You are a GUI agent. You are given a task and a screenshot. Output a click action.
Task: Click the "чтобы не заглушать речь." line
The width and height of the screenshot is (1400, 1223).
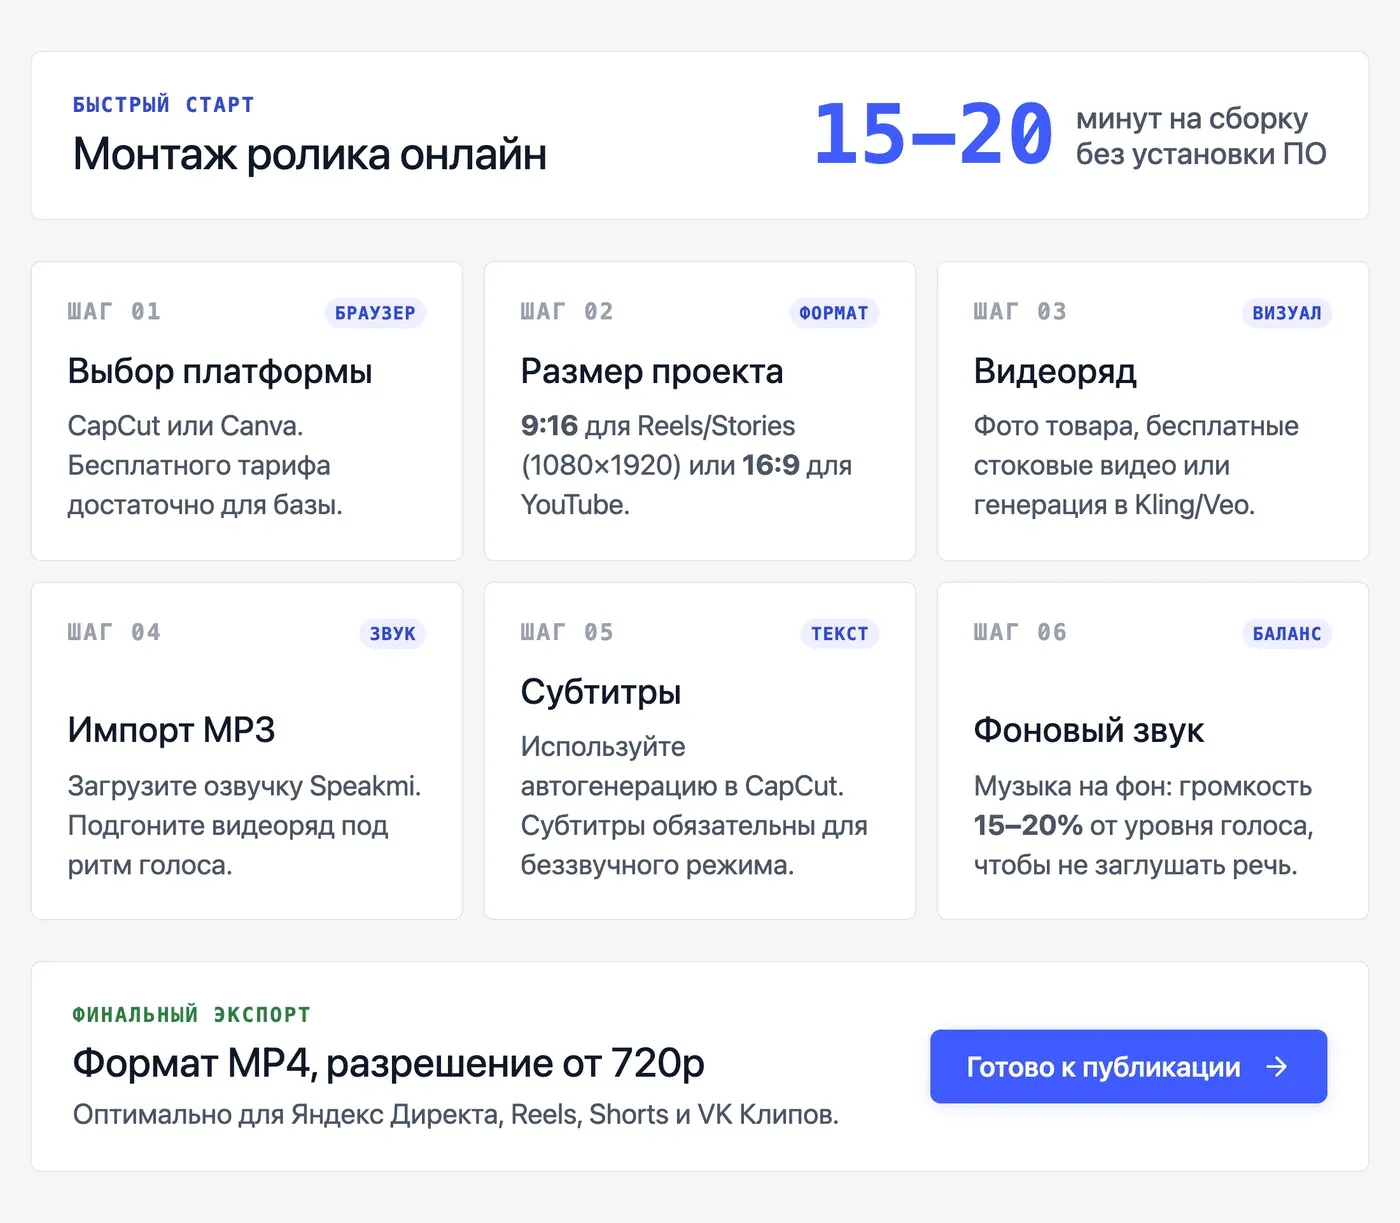point(1135,865)
